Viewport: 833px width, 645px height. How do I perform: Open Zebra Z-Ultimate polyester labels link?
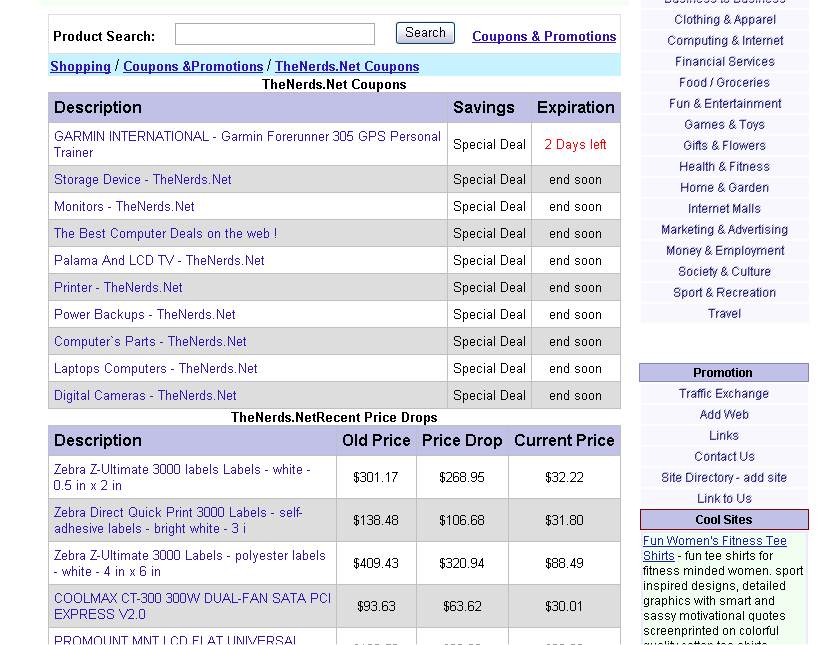click(190, 564)
